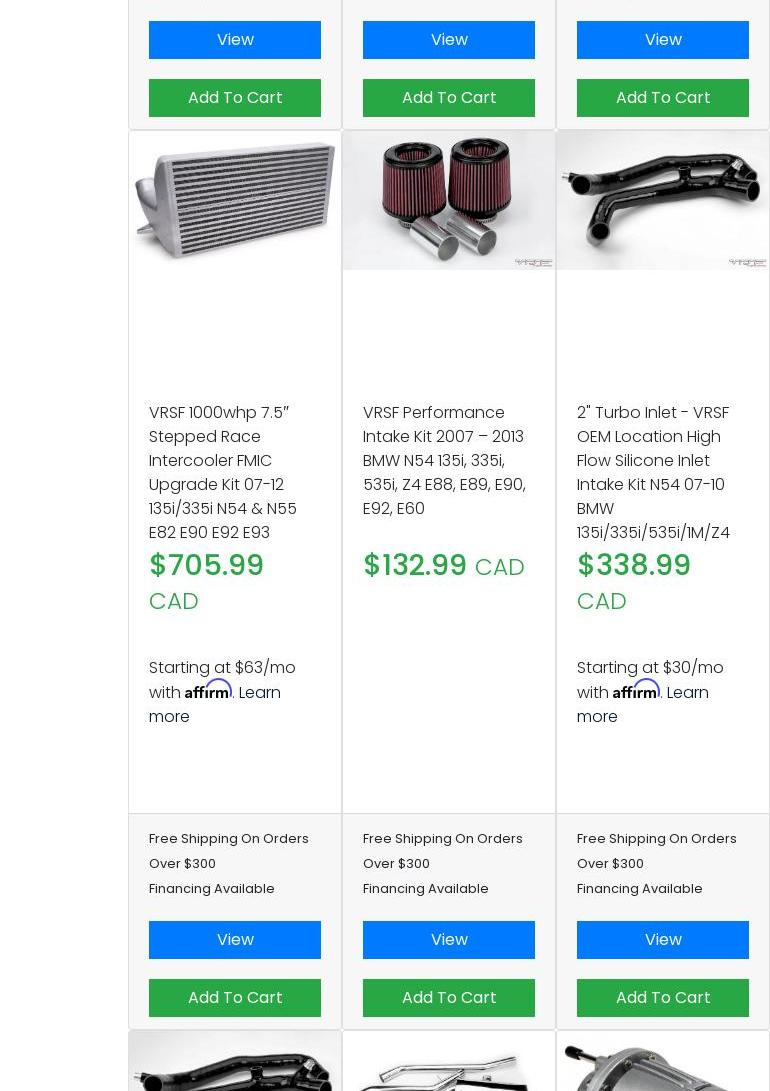Open the VRSF 1000whp Stepped Race Intercooler title
Viewport: 770px width, 1091px height.
coord(223,472)
